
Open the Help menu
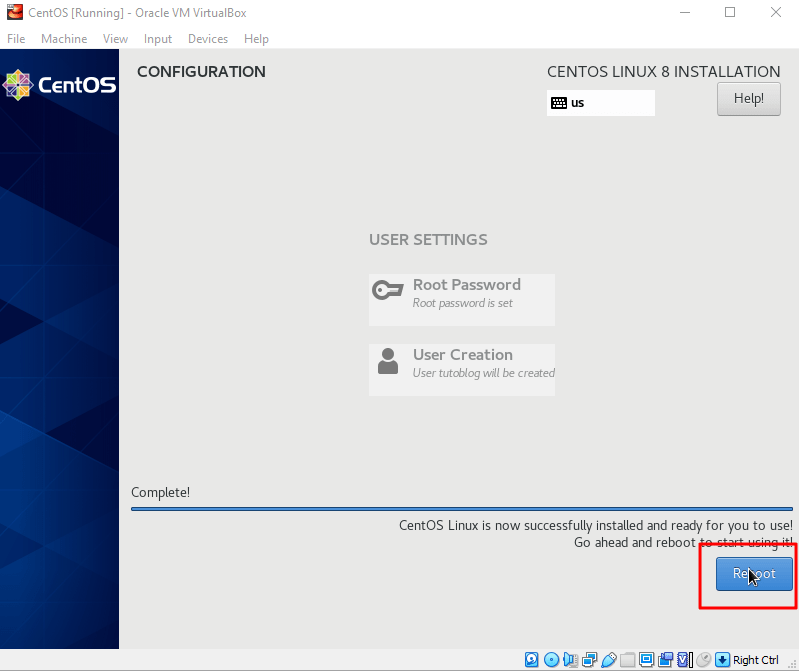(256, 39)
